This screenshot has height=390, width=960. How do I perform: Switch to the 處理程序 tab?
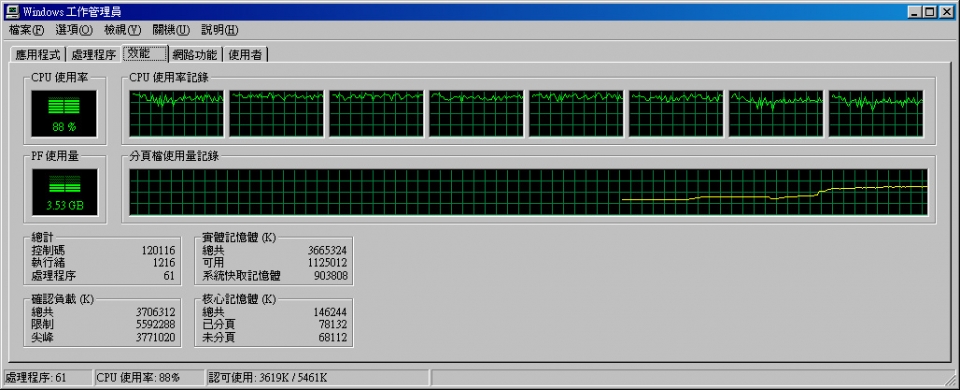94,54
